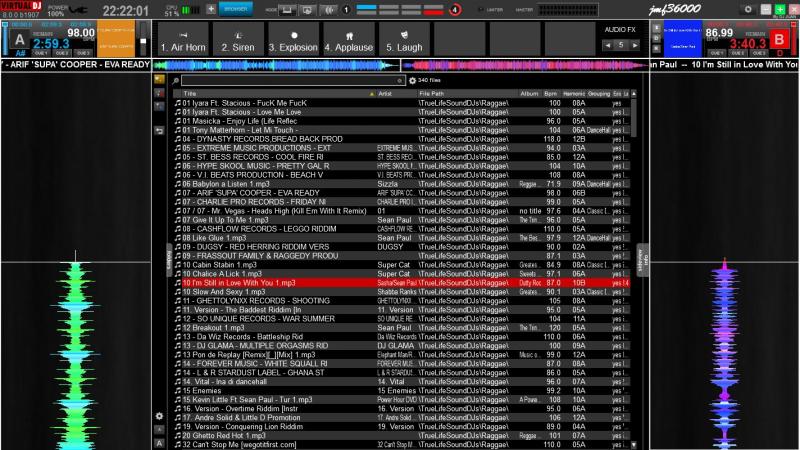Increase Audio FX slot number with right arrow

[x=635, y=45]
